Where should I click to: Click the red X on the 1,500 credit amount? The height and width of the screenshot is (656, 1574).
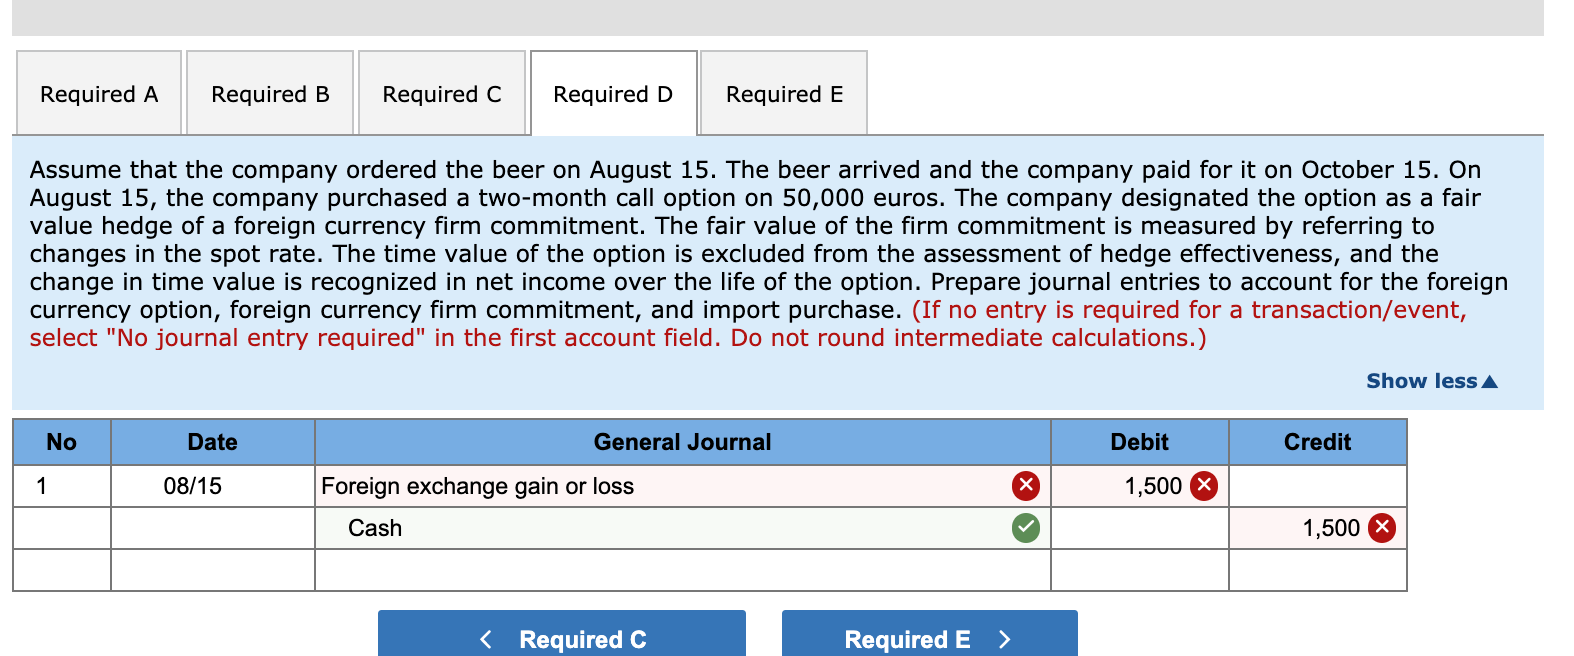(x=1381, y=528)
